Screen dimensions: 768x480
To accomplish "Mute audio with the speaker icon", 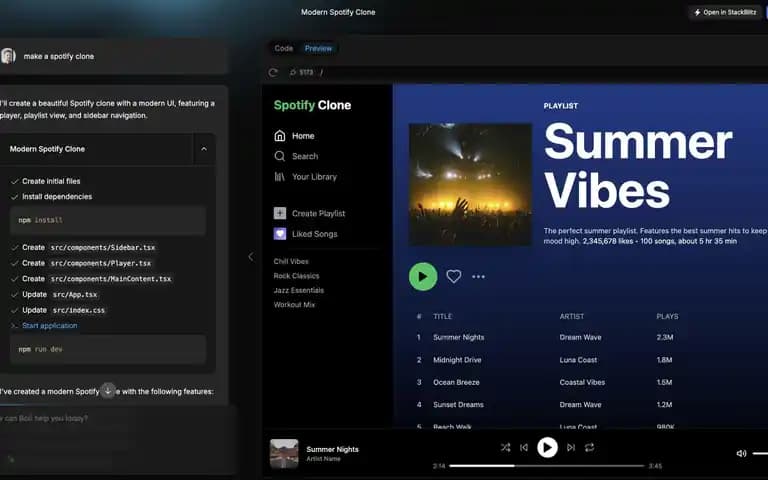I will tap(742, 454).
